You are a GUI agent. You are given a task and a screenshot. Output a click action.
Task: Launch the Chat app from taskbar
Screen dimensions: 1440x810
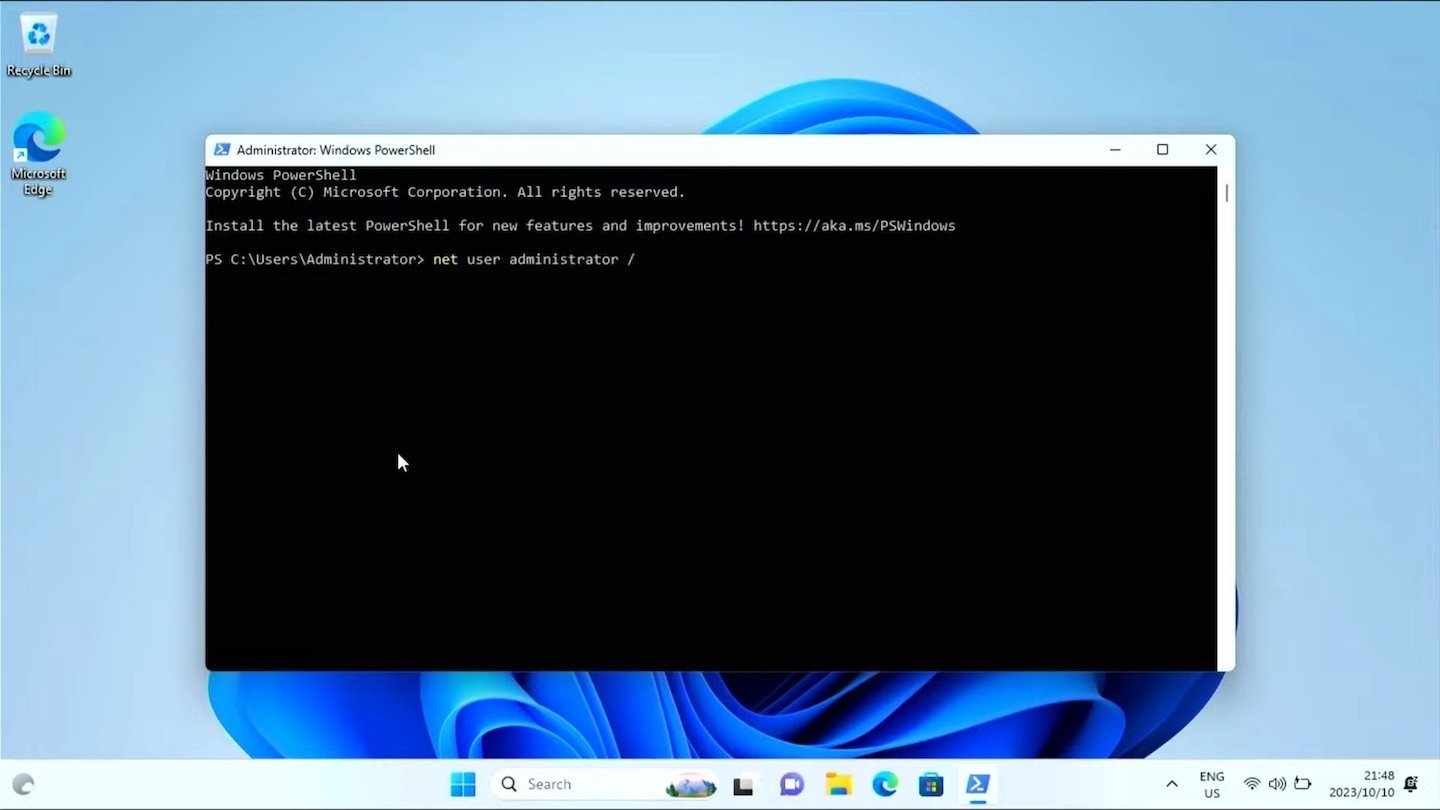(x=791, y=785)
